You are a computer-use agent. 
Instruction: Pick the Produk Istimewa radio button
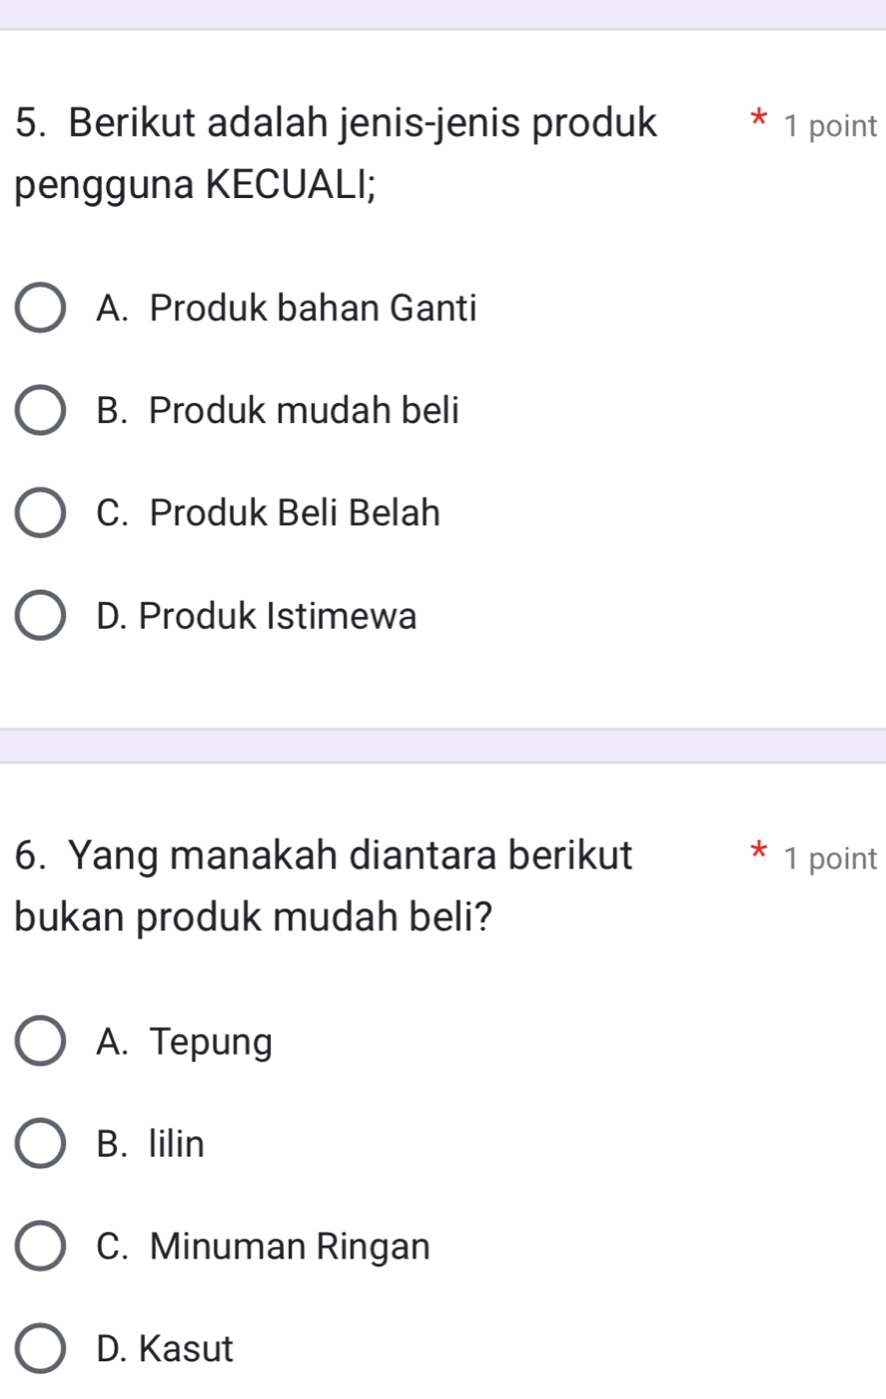(x=40, y=617)
